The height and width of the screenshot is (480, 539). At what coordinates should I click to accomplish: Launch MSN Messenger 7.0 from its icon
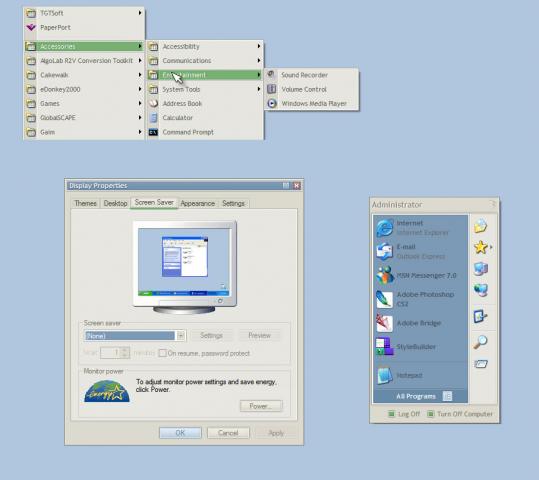pos(384,275)
